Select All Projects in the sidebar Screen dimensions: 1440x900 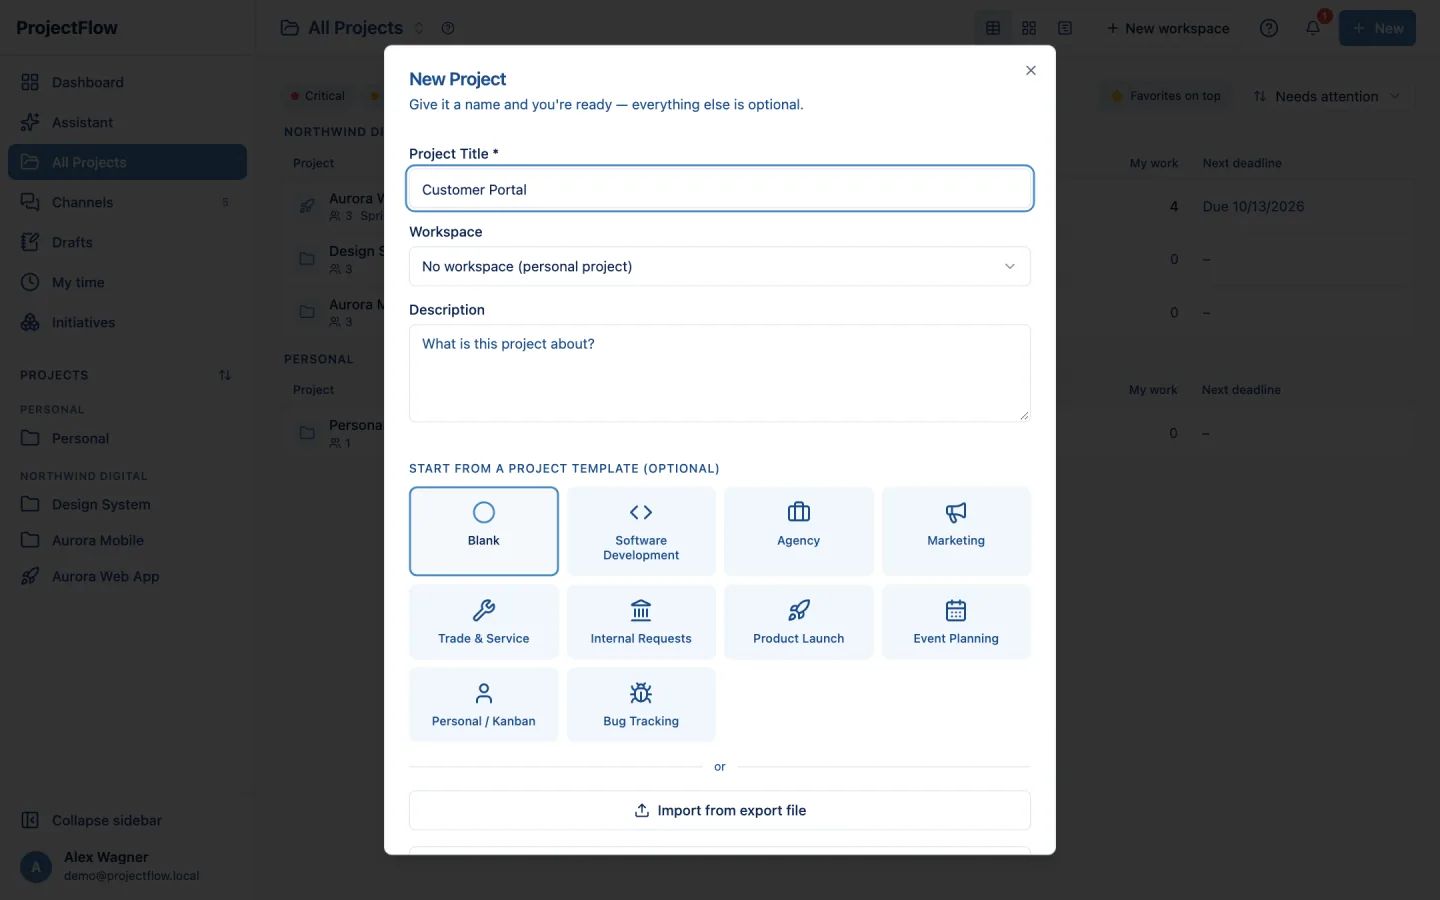pyautogui.click(x=127, y=162)
